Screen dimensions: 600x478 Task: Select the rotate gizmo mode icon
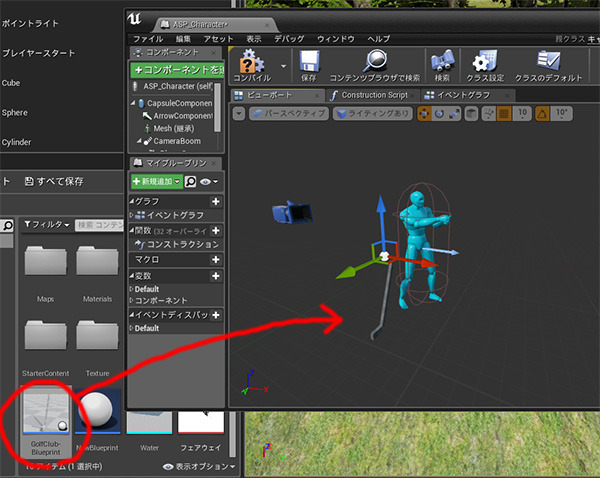[x=439, y=114]
